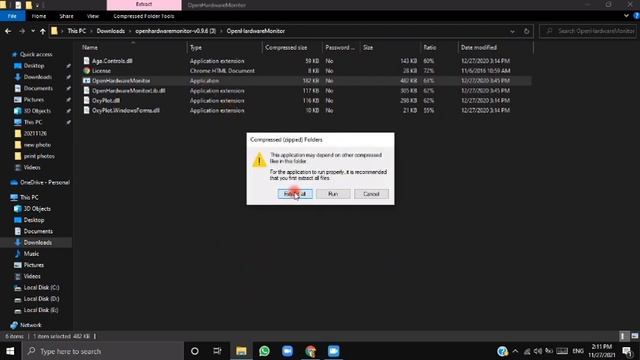Click the Extract all button in dialog
640x360 pixels.
tap(295, 194)
